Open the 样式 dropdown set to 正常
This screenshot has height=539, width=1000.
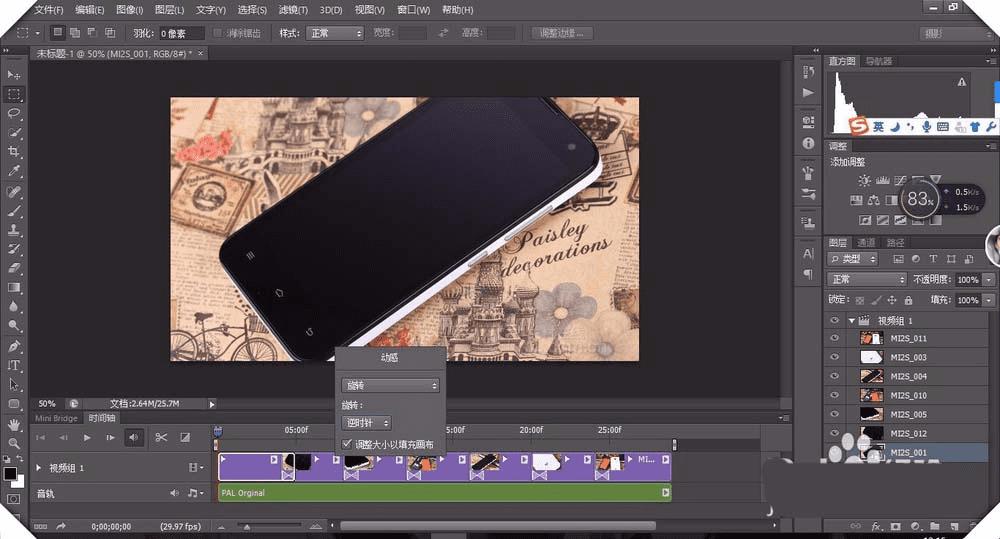tap(334, 33)
